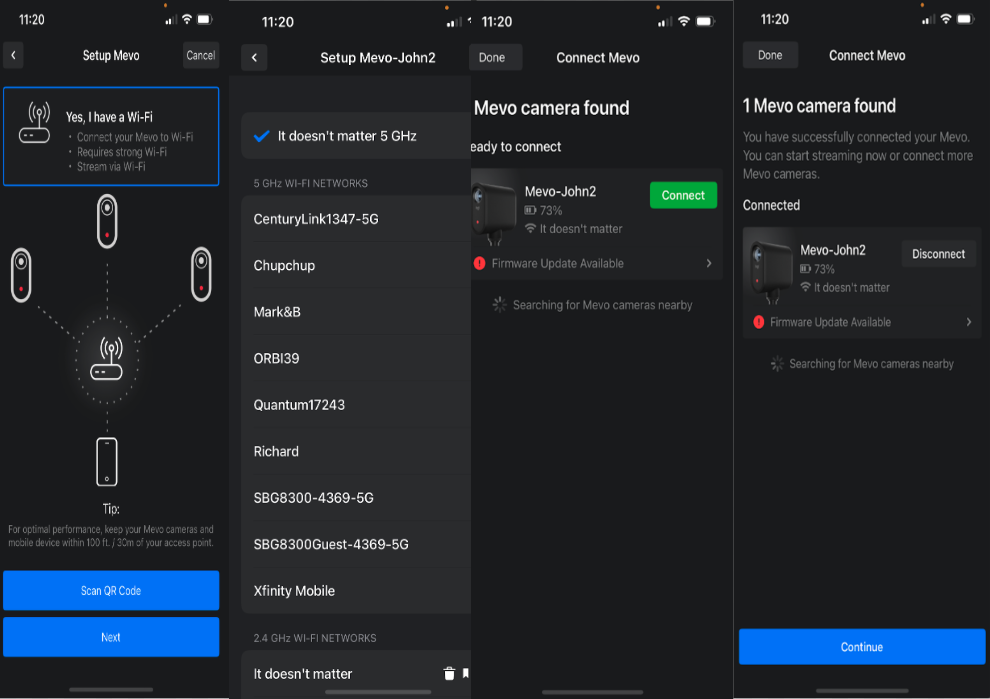Tap the red firmware alert icon beside Connect button card
The width and height of the screenshot is (990, 699).
479,263
